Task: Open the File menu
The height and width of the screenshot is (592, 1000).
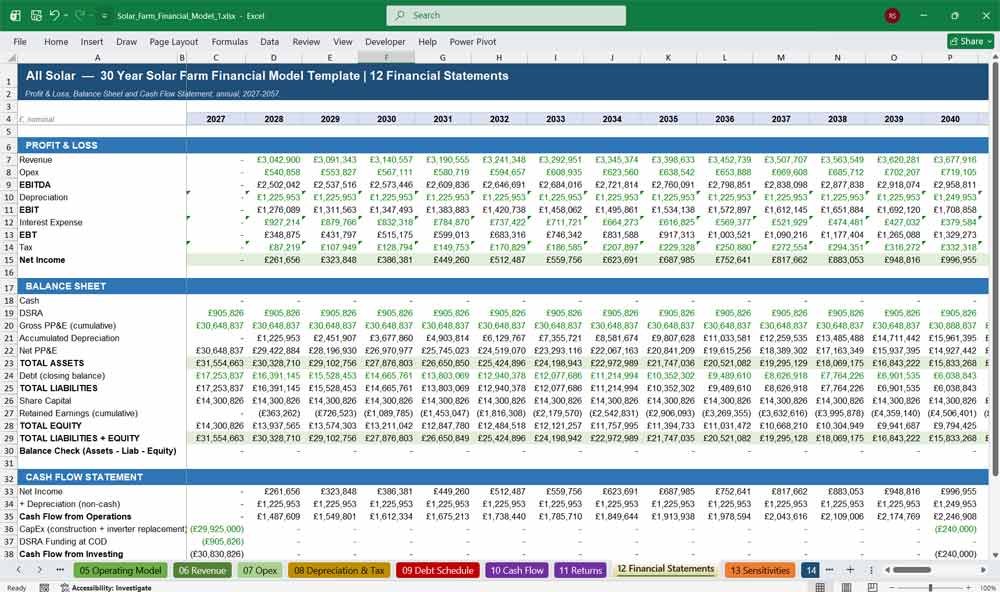Action: click(x=20, y=41)
